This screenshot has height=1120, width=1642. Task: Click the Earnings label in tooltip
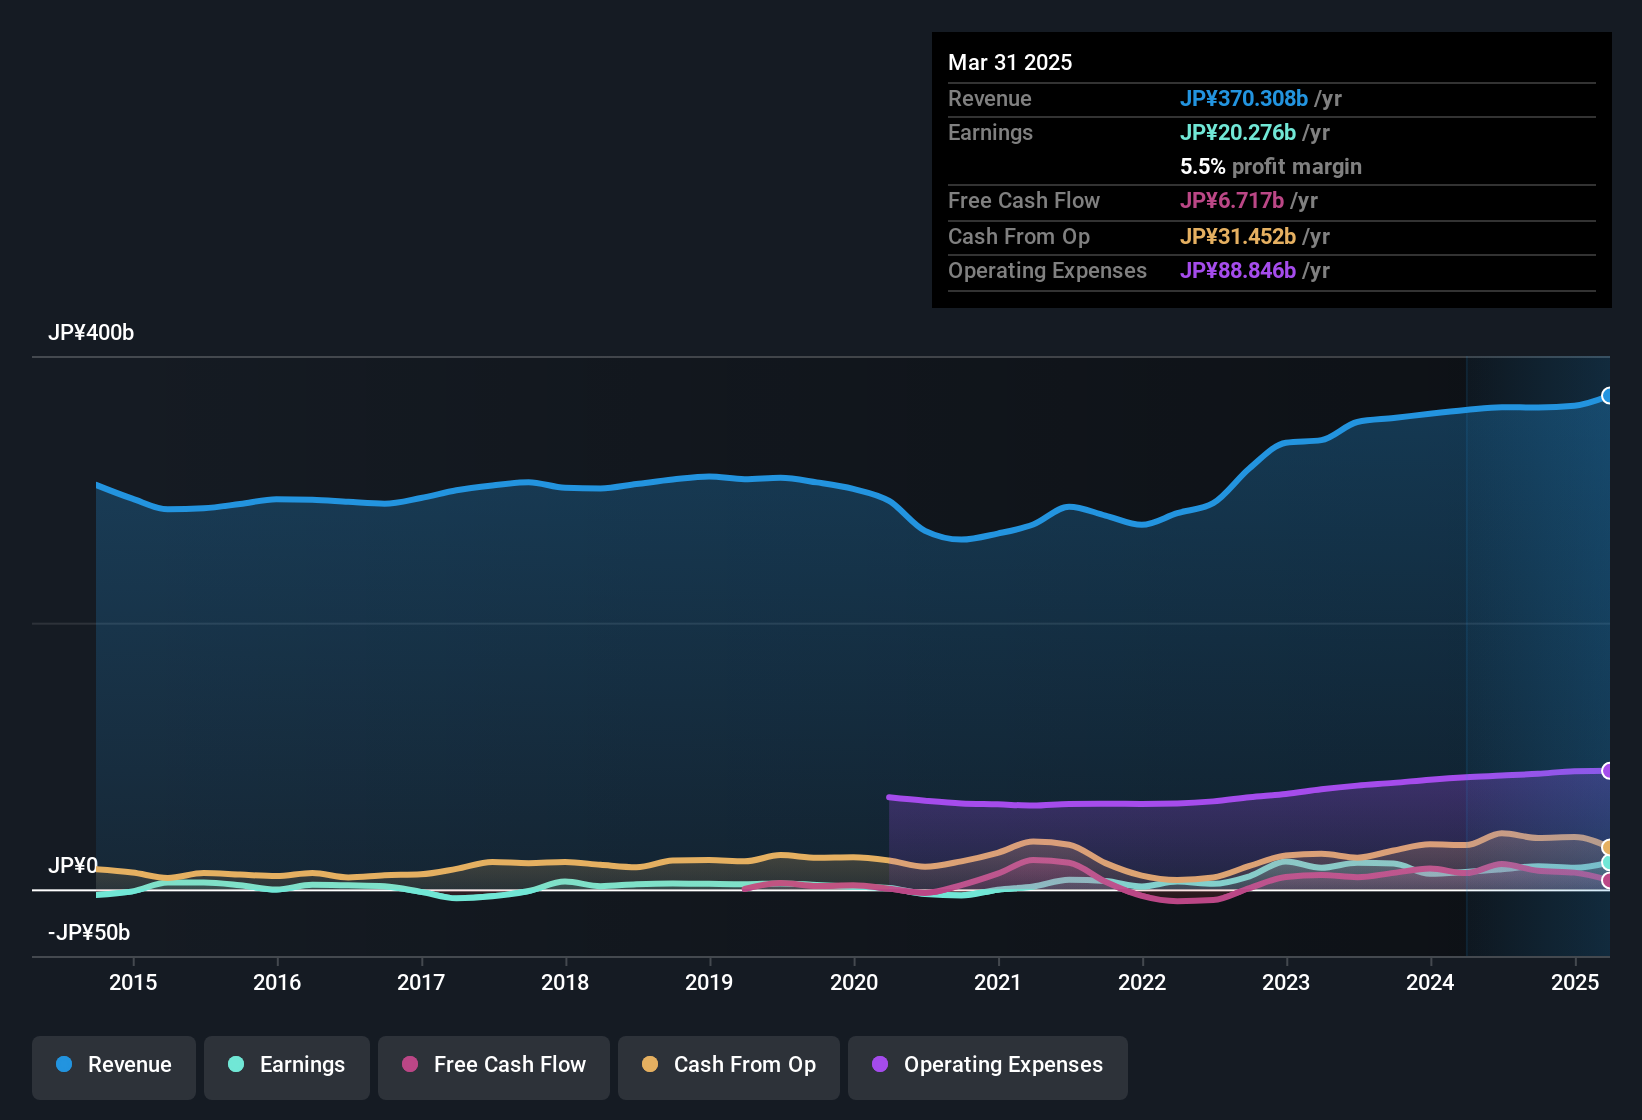coord(990,132)
